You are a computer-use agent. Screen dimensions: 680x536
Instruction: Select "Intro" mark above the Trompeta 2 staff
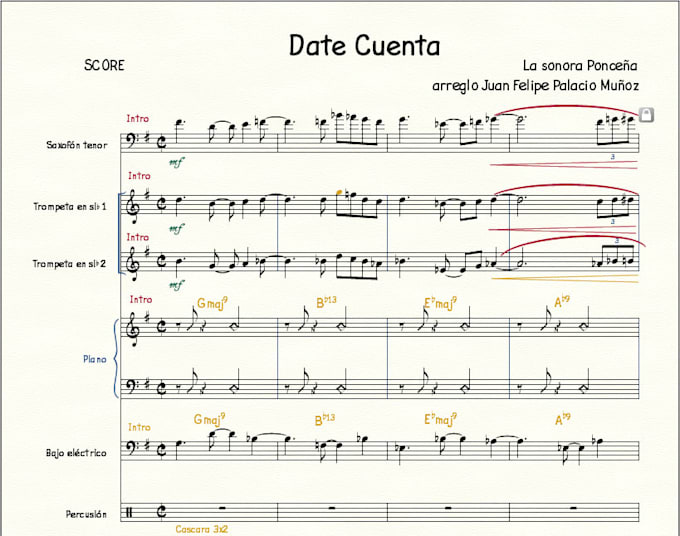click(137, 237)
